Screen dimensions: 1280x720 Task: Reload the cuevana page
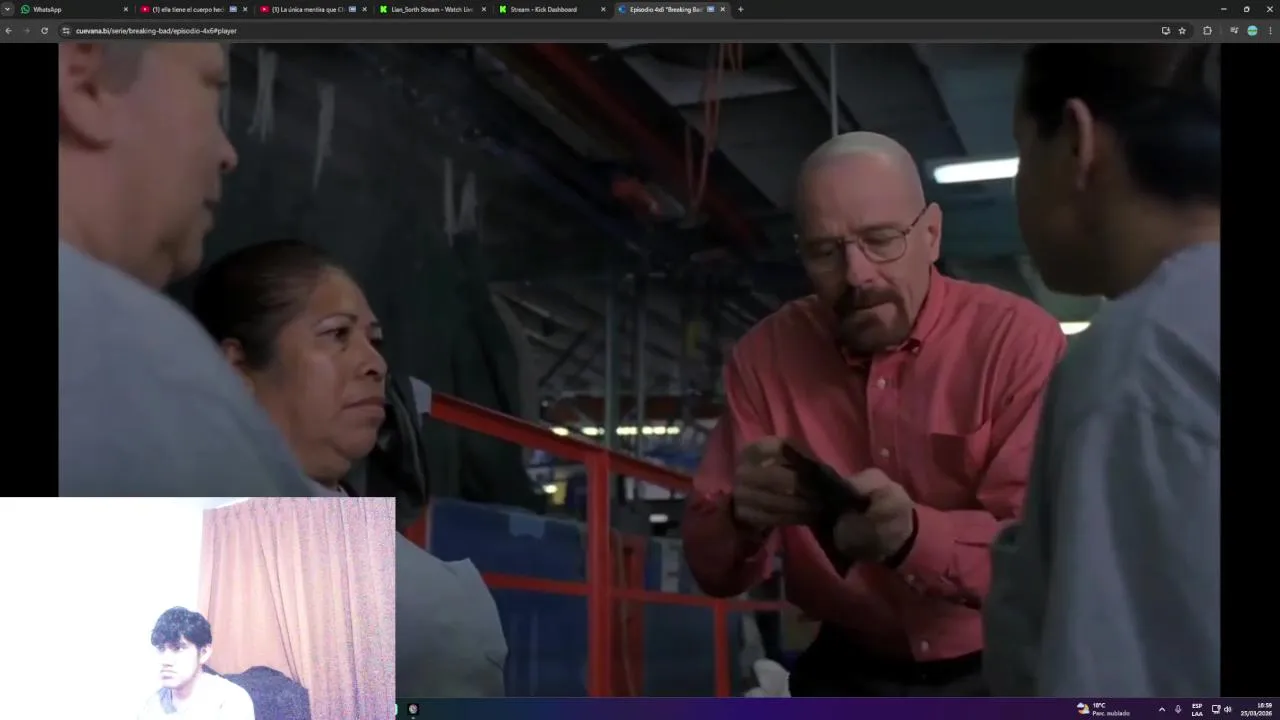pyautogui.click(x=44, y=31)
